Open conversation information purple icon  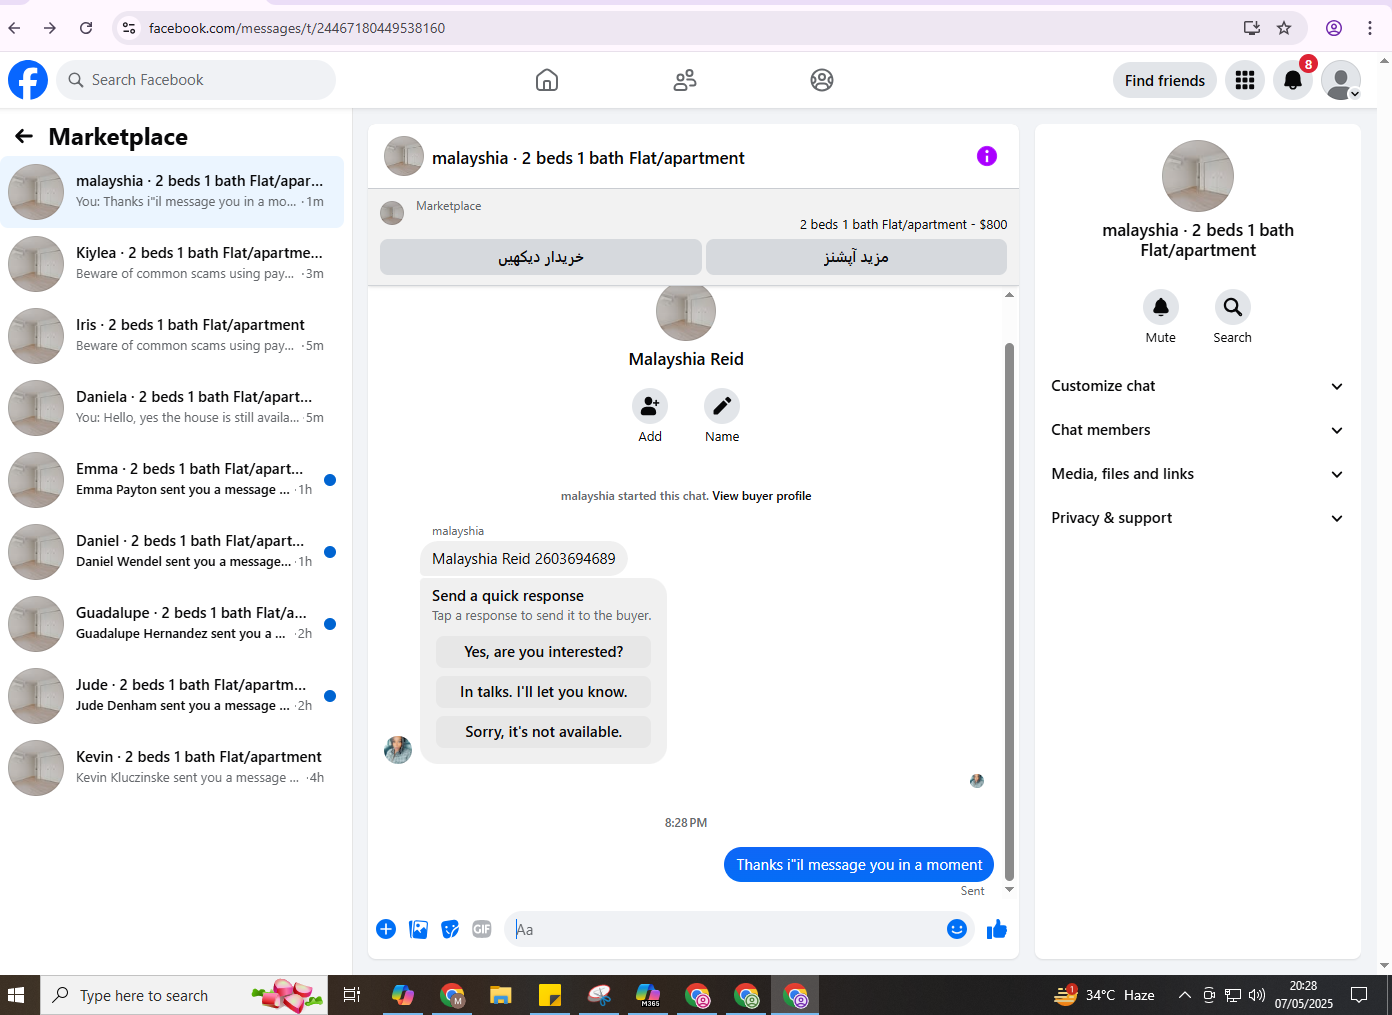(987, 156)
